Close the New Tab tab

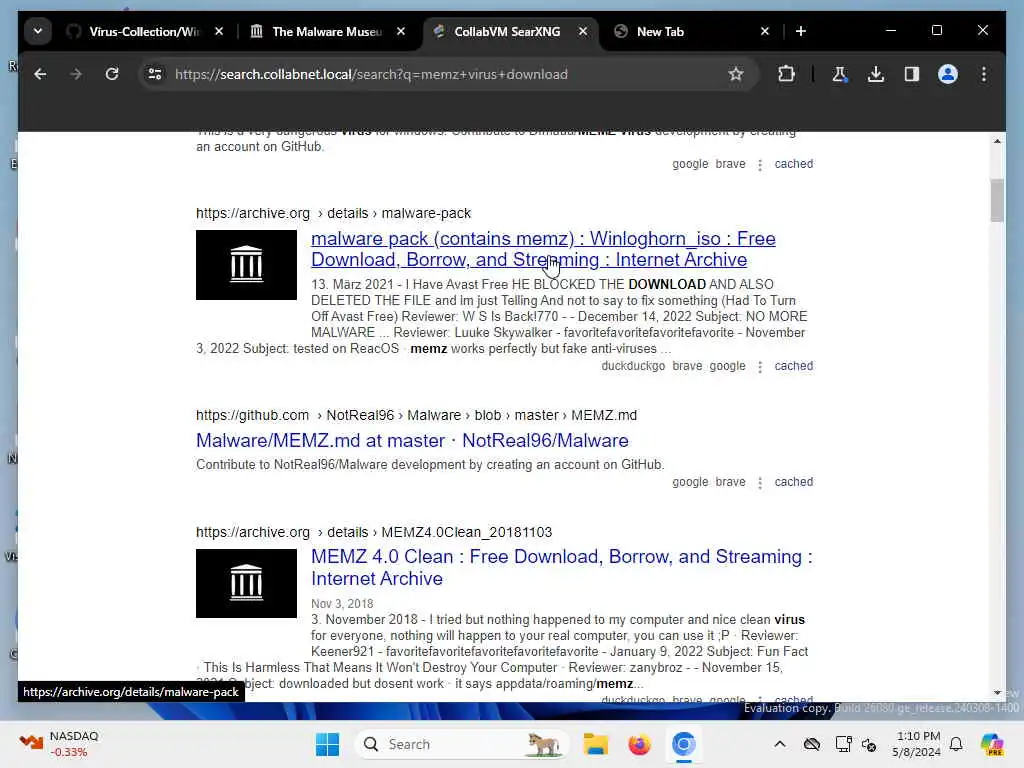765,31
